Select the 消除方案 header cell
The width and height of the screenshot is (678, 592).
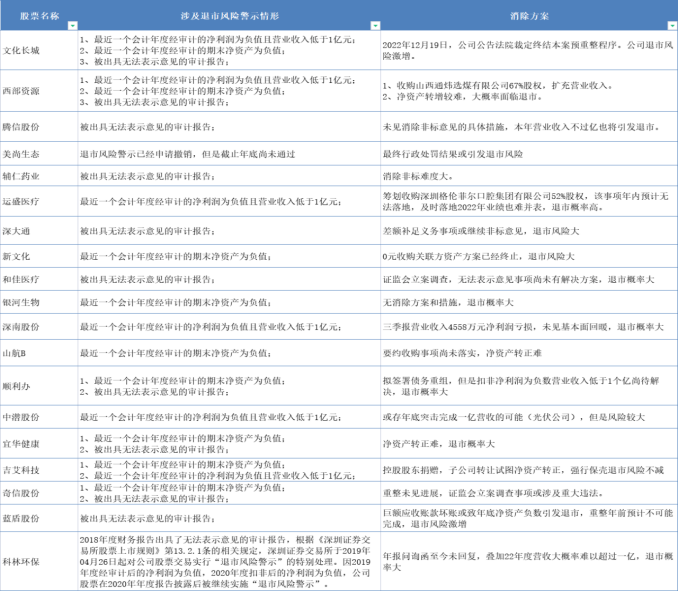coord(529,16)
